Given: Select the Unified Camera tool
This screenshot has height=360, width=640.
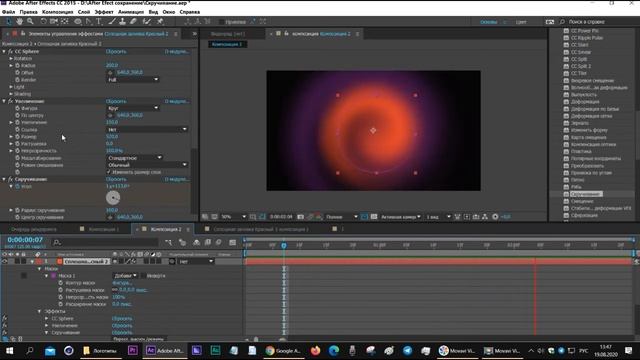Looking at the screenshot, I should click(x=53, y=21).
